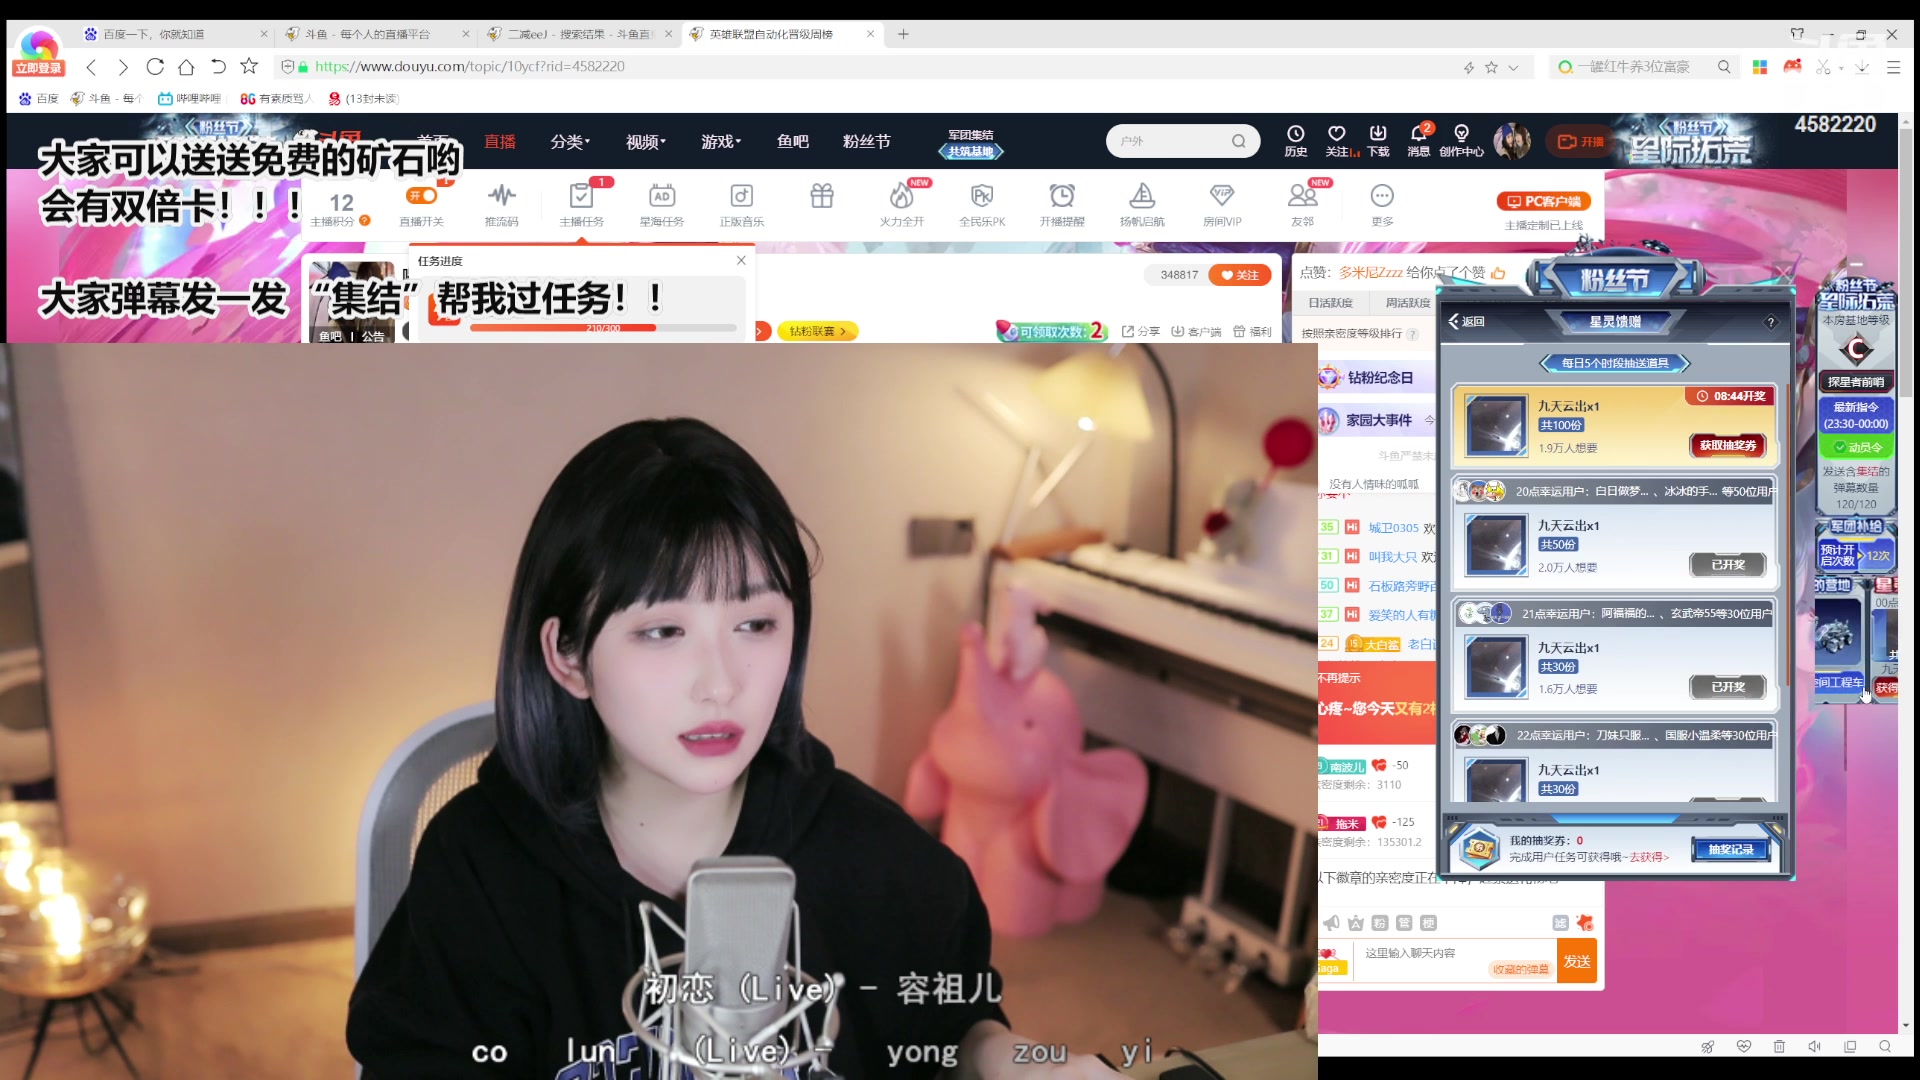Open the 推流码 stream code icon
Screen dimensions: 1920x1080
click(x=501, y=196)
